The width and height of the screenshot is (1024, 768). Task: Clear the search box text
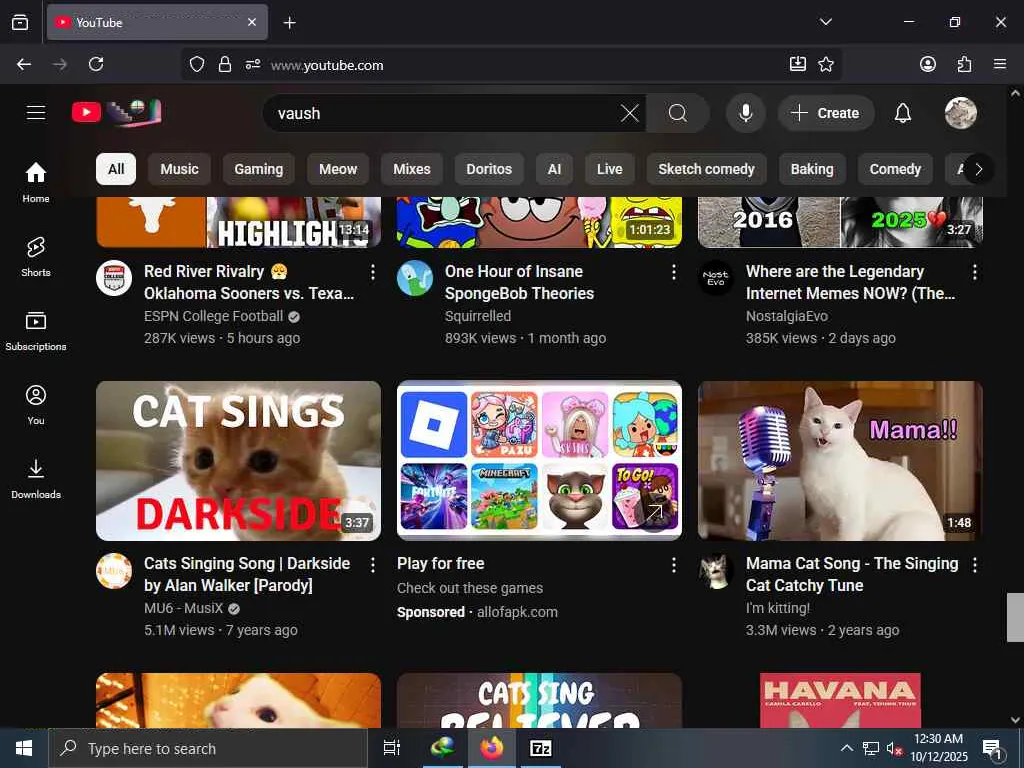point(630,113)
